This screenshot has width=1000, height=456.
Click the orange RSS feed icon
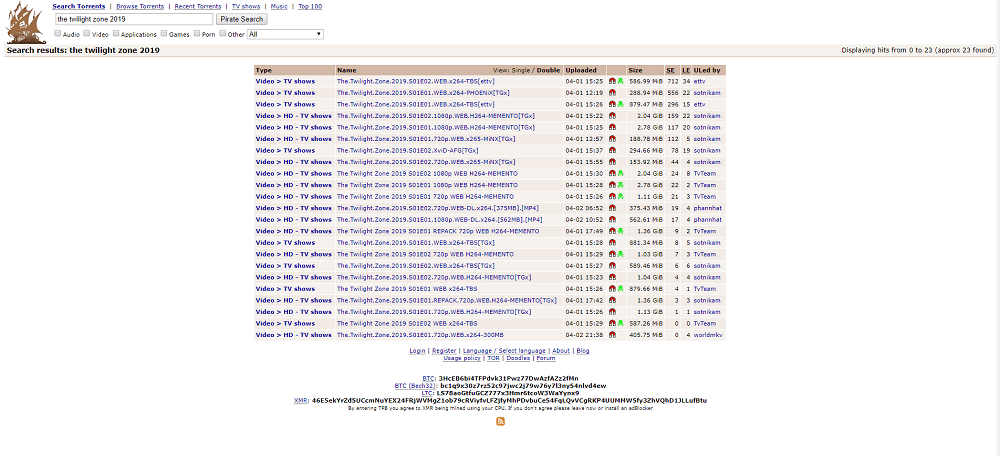click(x=501, y=421)
